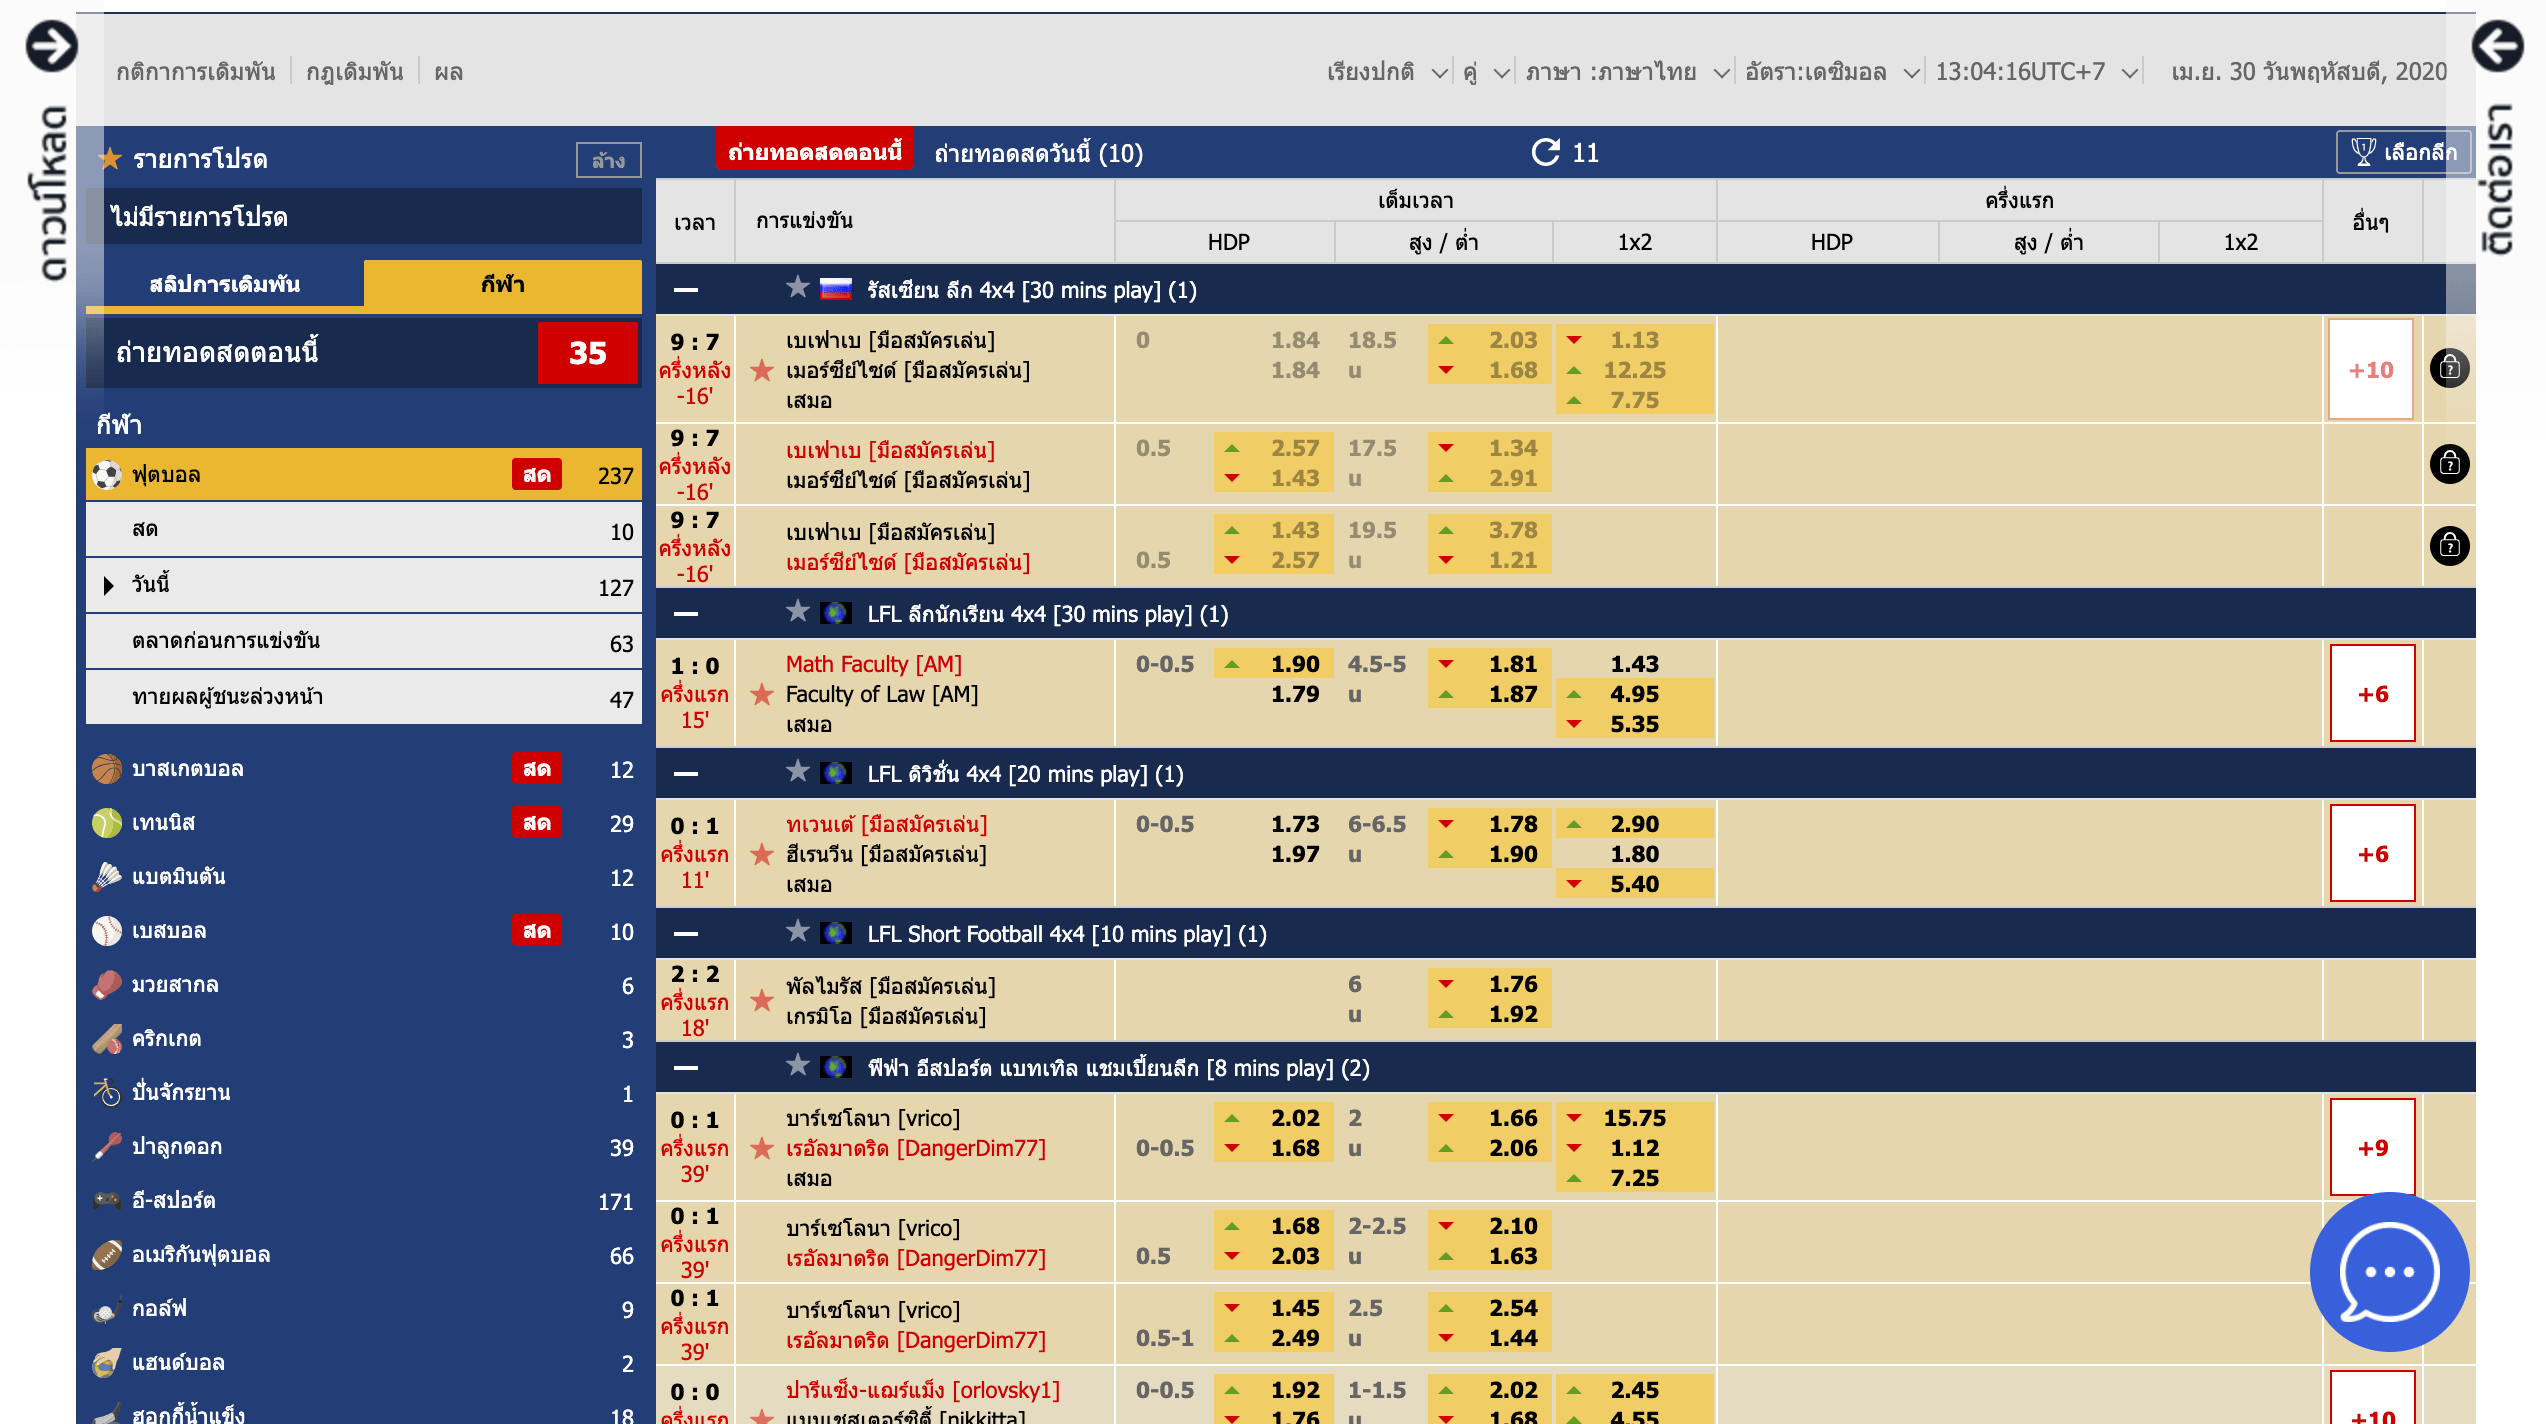The width and height of the screenshot is (2546, 1424).
Task: Switch to today's live broadcast tab
Action: [1038, 153]
